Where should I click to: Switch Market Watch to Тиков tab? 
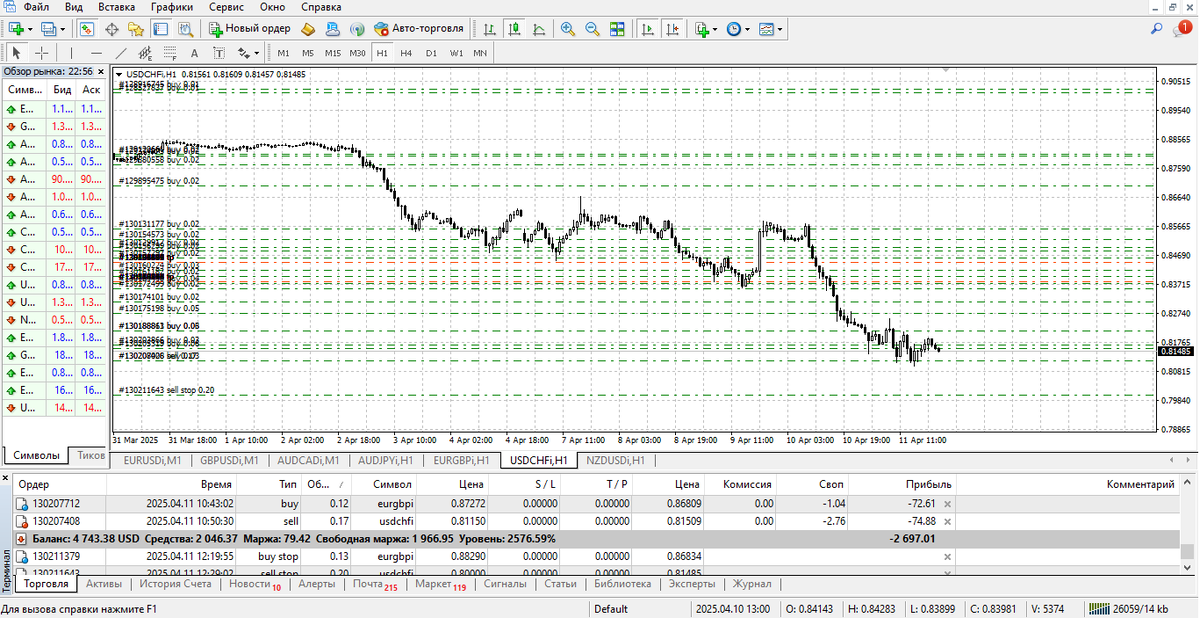(91, 455)
